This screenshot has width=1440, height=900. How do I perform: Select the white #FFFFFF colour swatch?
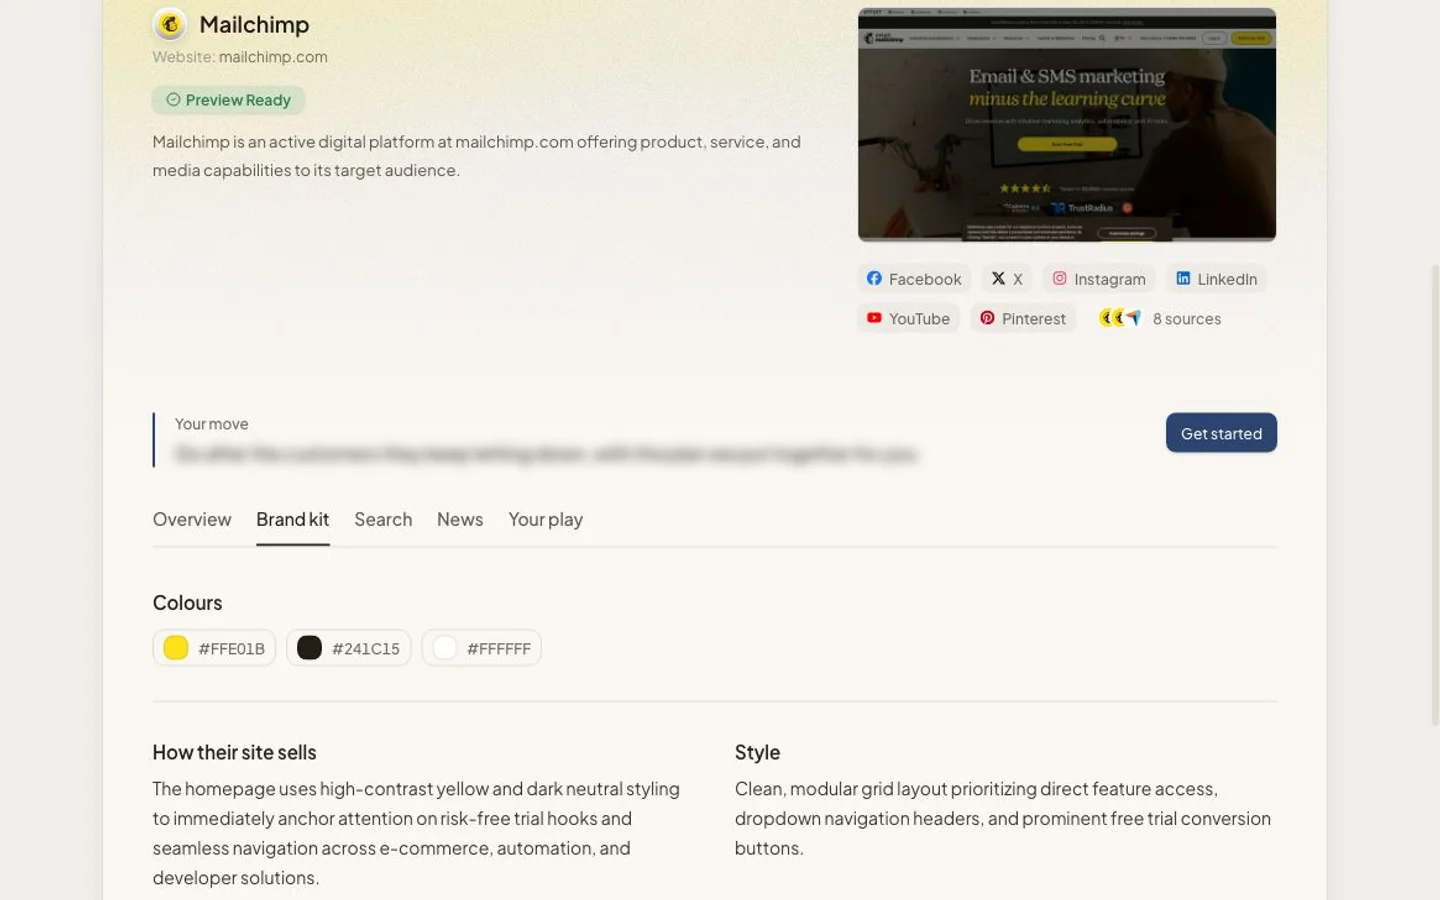click(x=482, y=648)
